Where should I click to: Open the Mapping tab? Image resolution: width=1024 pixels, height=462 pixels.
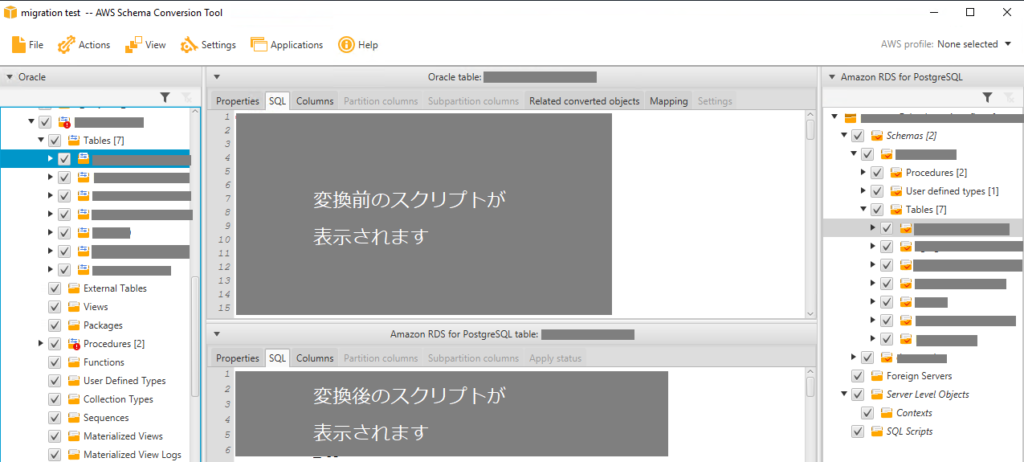pos(669,101)
